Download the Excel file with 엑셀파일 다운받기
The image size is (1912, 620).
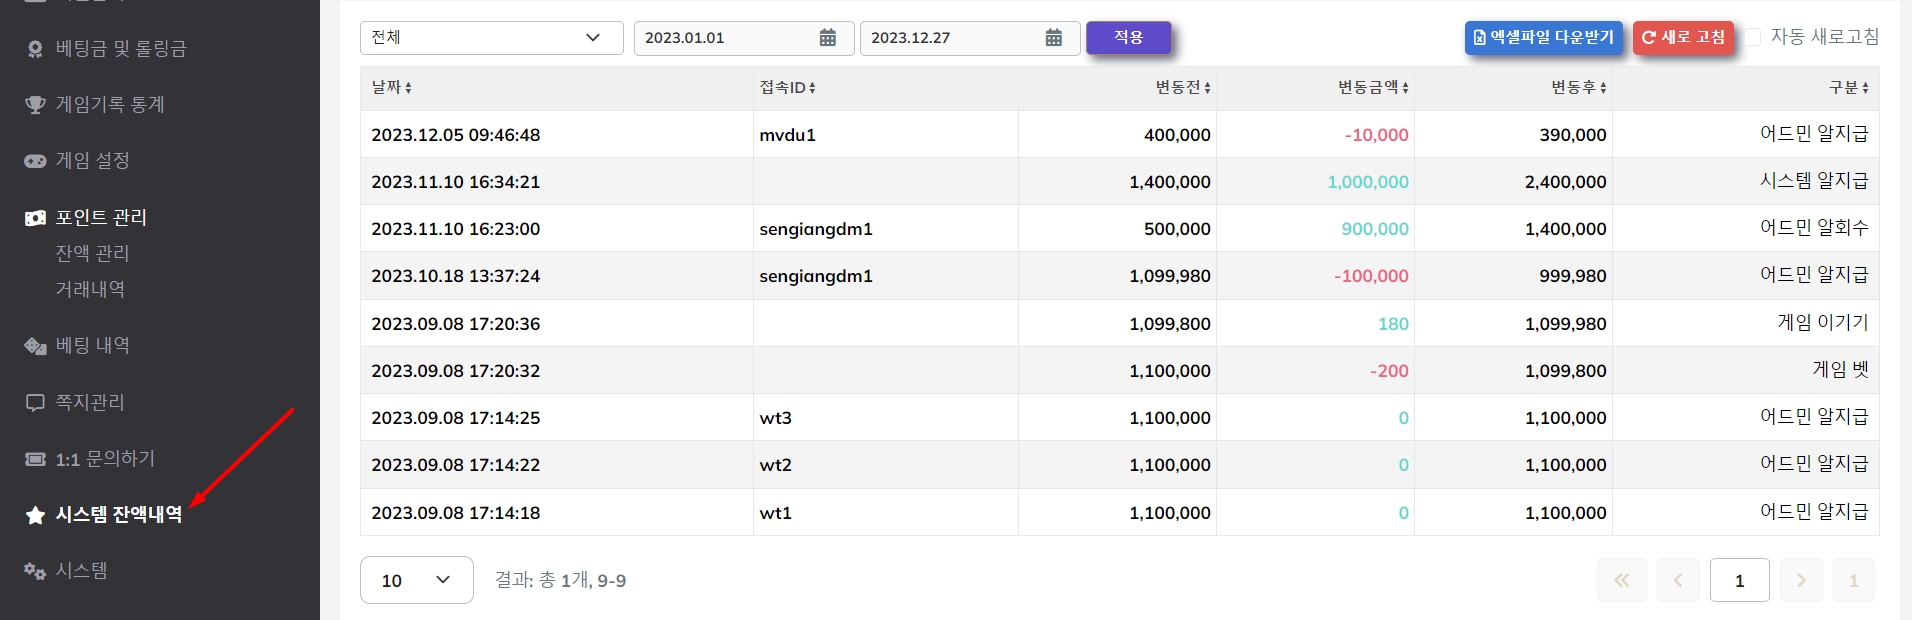click(x=1543, y=37)
